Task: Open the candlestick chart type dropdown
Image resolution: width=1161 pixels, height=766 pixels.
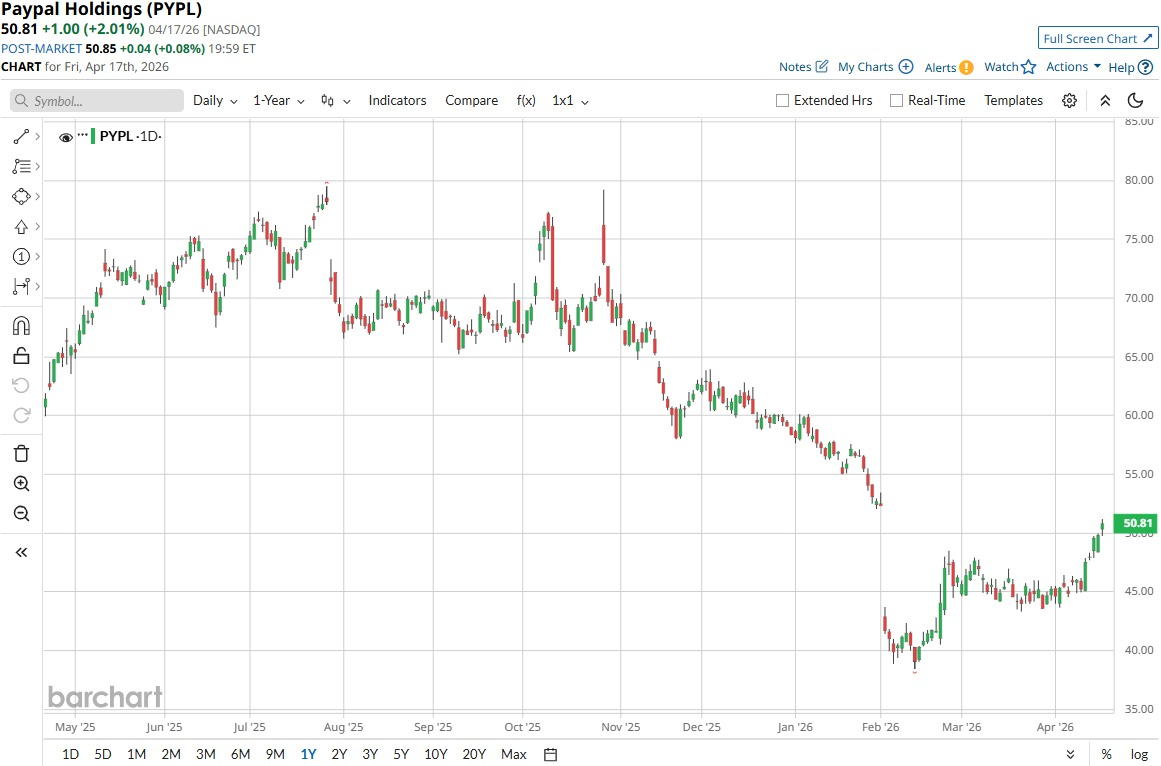Action: (335, 101)
